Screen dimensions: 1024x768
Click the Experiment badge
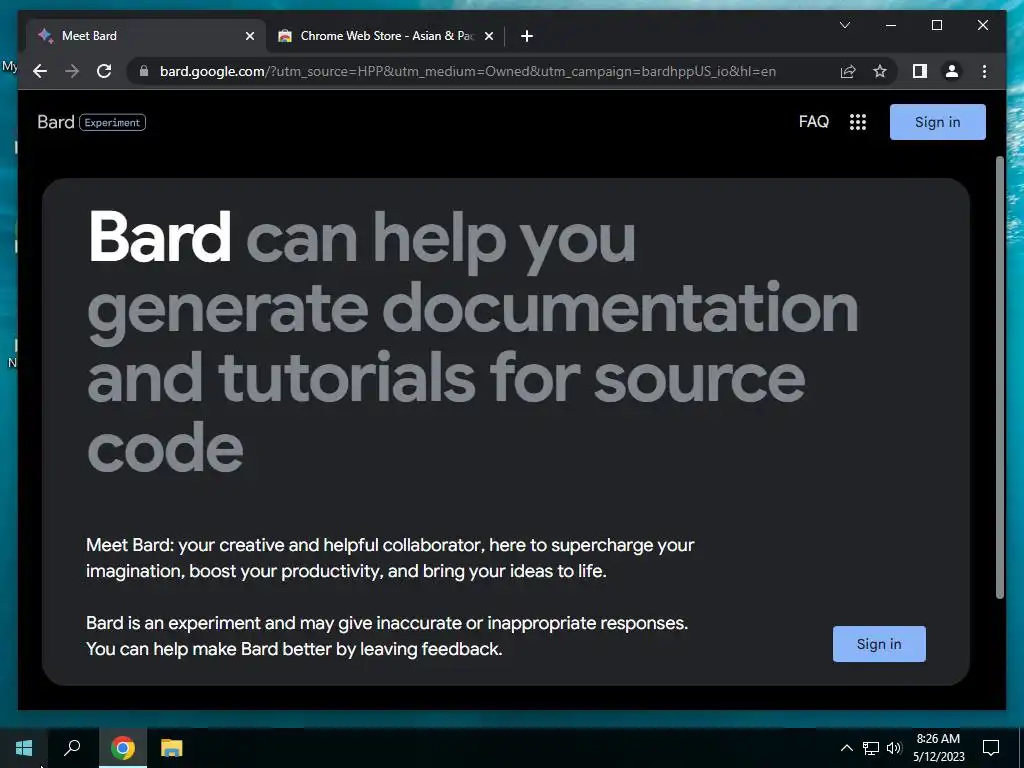point(112,122)
